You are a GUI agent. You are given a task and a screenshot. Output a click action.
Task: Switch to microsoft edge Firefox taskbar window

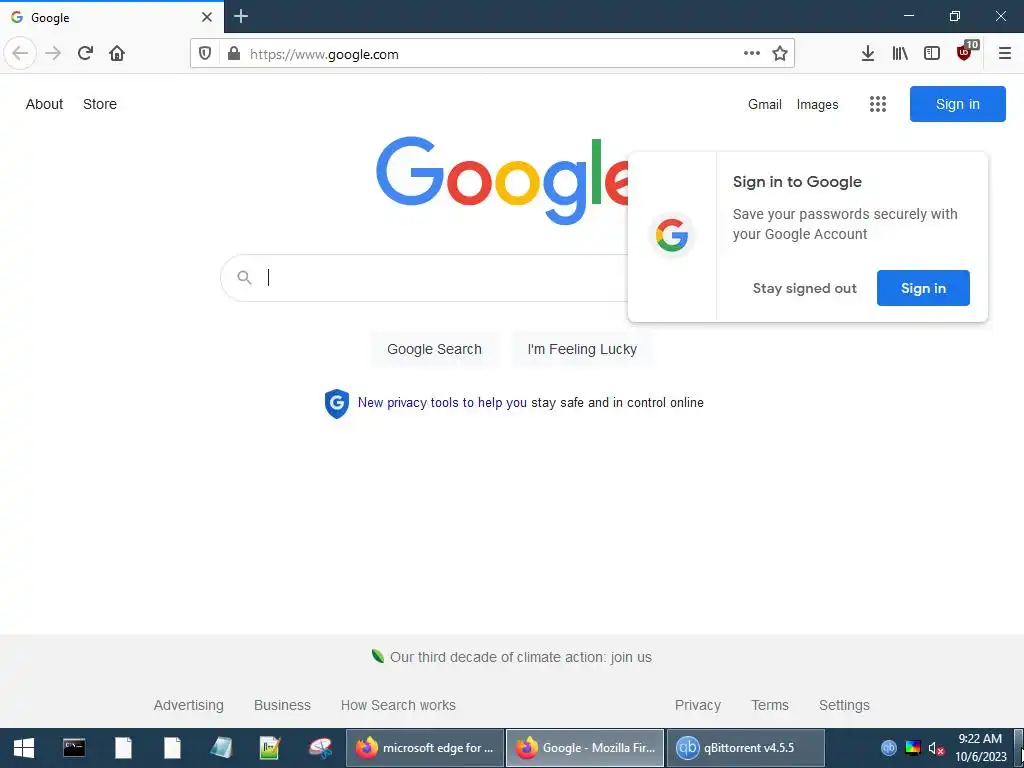(424, 748)
